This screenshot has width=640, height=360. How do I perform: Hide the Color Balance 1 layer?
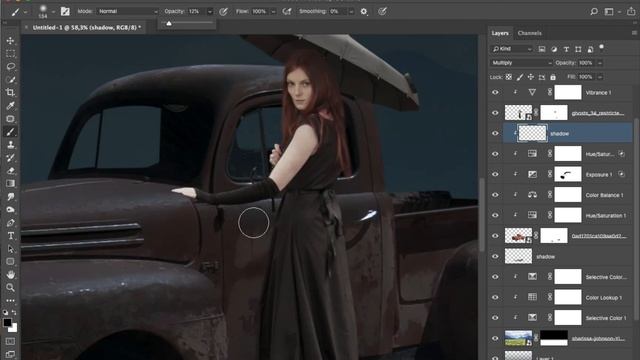495,195
